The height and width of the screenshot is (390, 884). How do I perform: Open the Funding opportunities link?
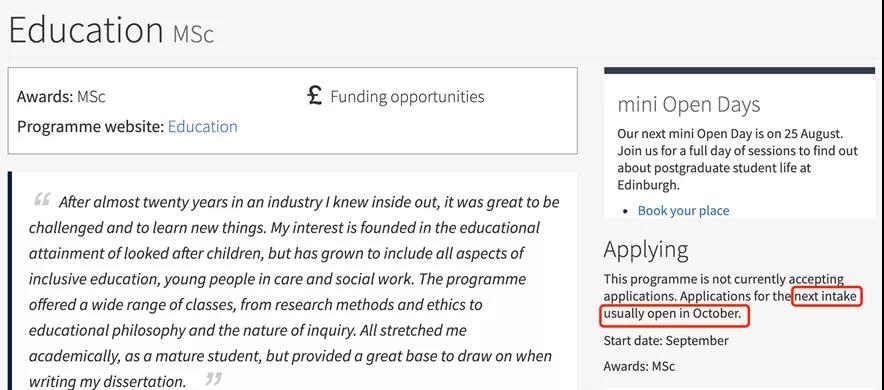point(407,97)
